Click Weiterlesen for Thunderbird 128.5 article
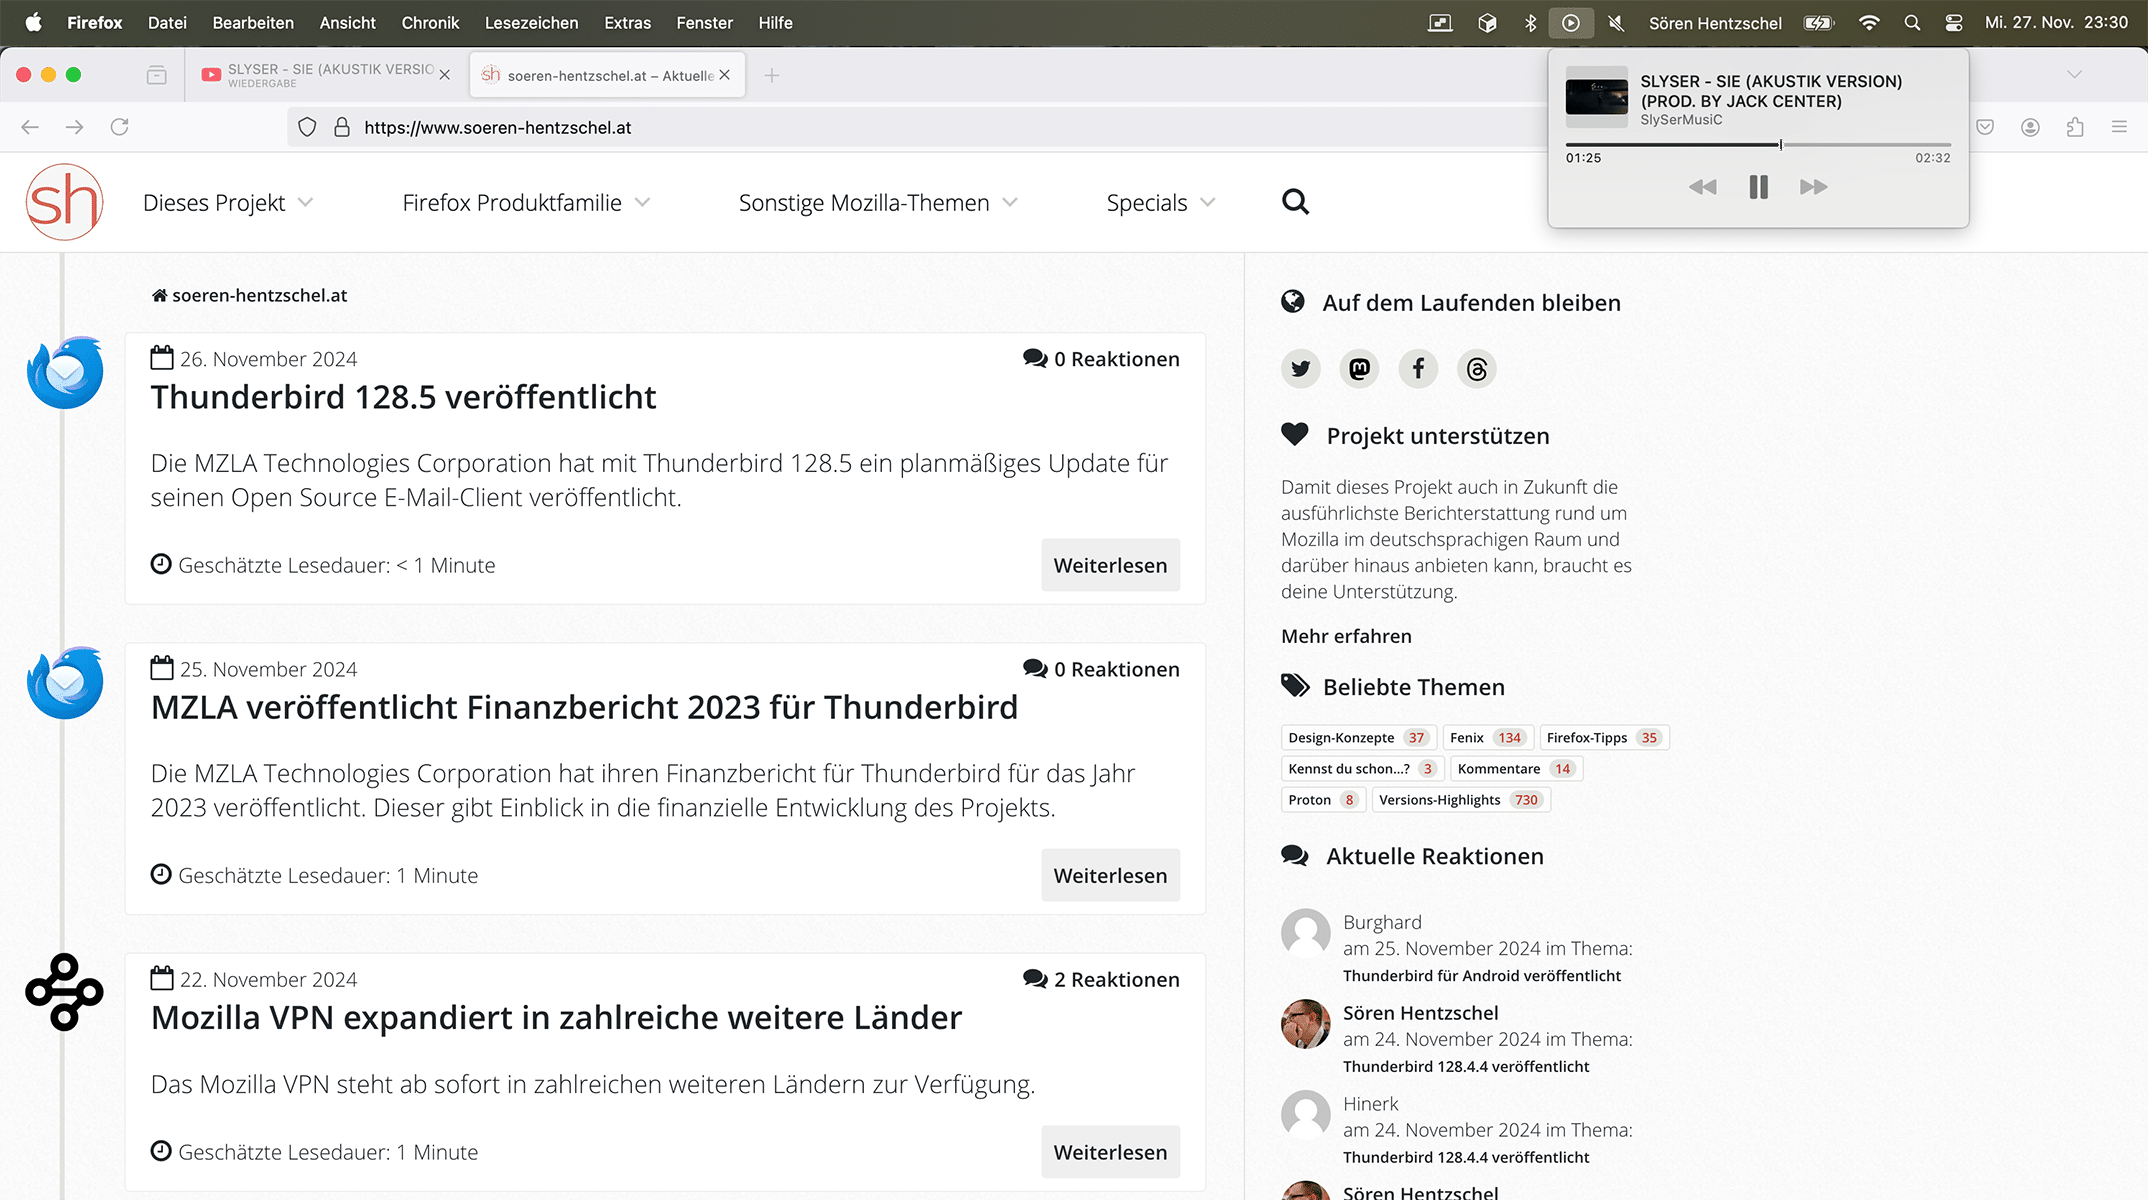 click(x=1110, y=565)
